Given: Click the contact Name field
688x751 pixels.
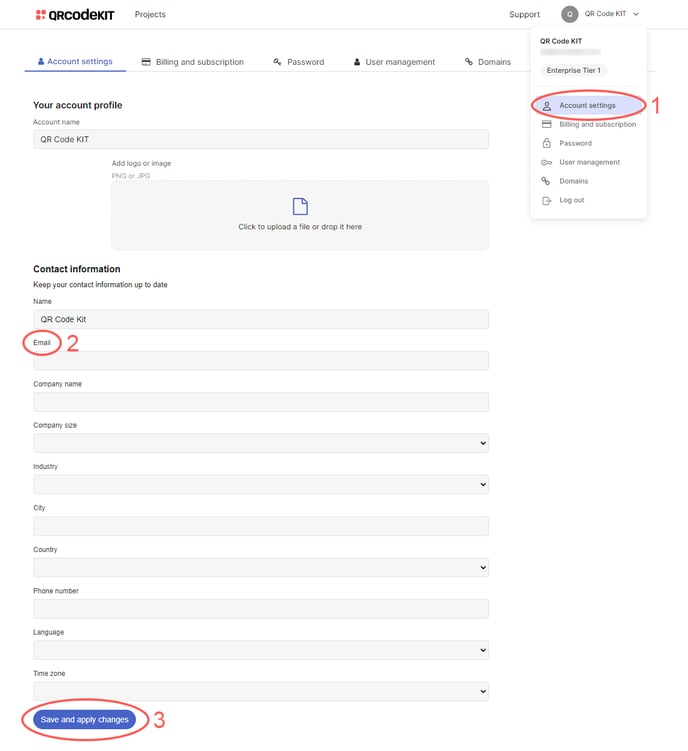Looking at the screenshot, I should [261, 319].
